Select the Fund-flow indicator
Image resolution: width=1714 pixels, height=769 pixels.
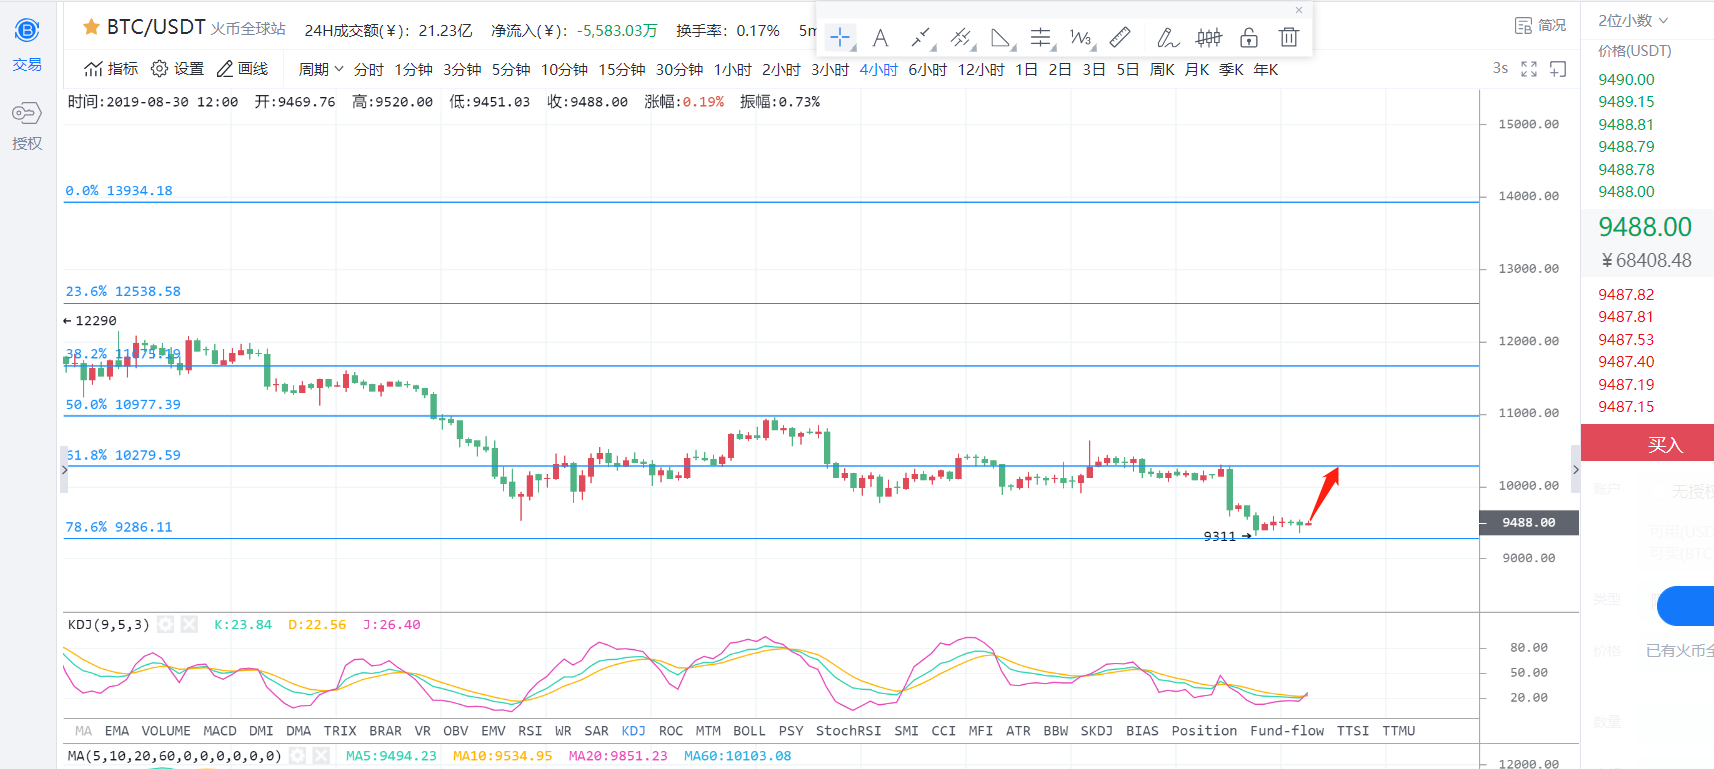pyautogui.click(x=1287, y=731)
